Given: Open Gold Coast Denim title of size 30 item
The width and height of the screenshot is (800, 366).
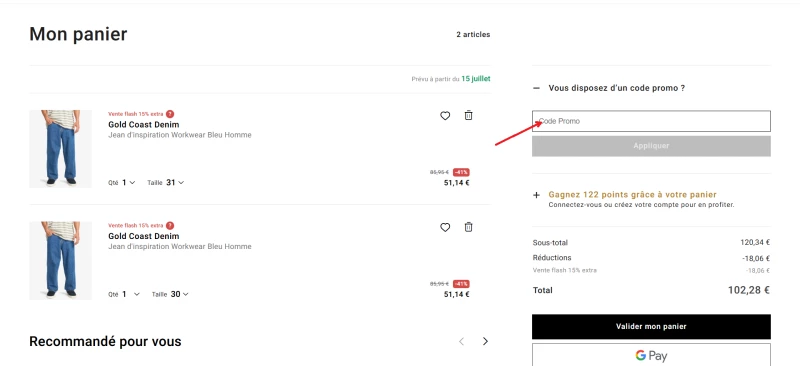Looking at the screenshot, I should pos(143,236).
